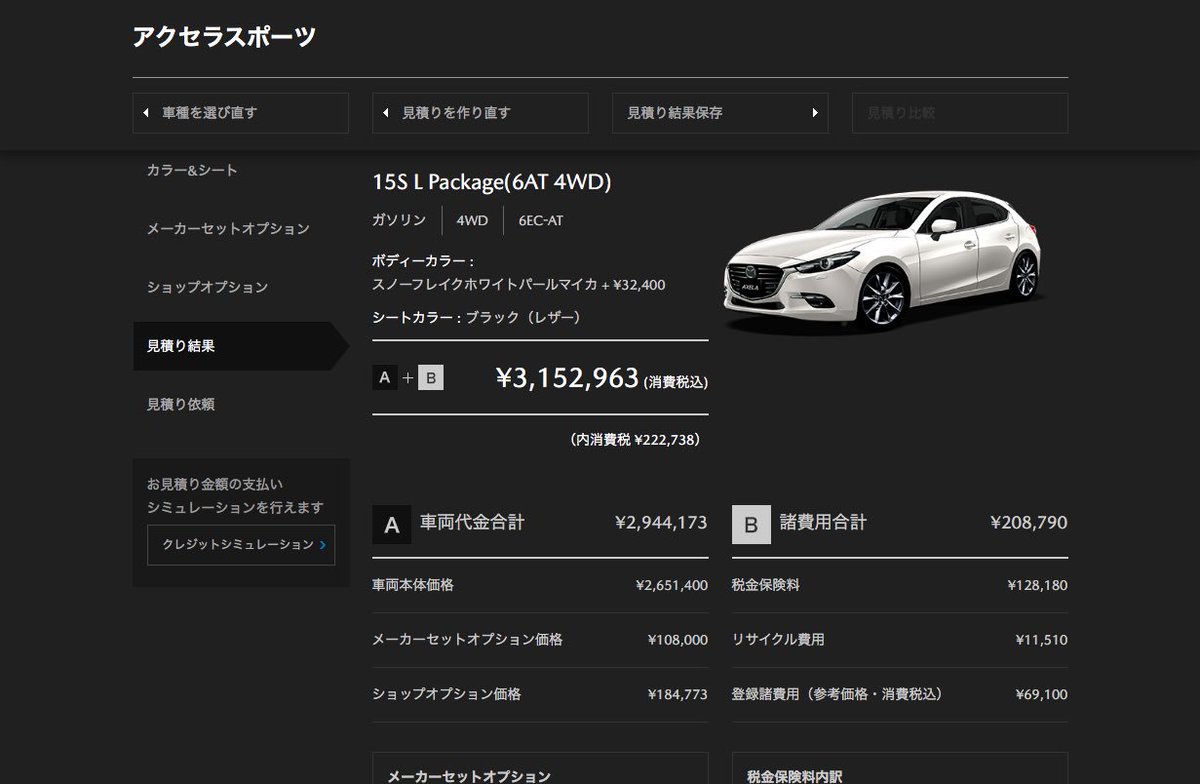
Task: Select 見積り結果 step in the sidebar
Action: 241,346
